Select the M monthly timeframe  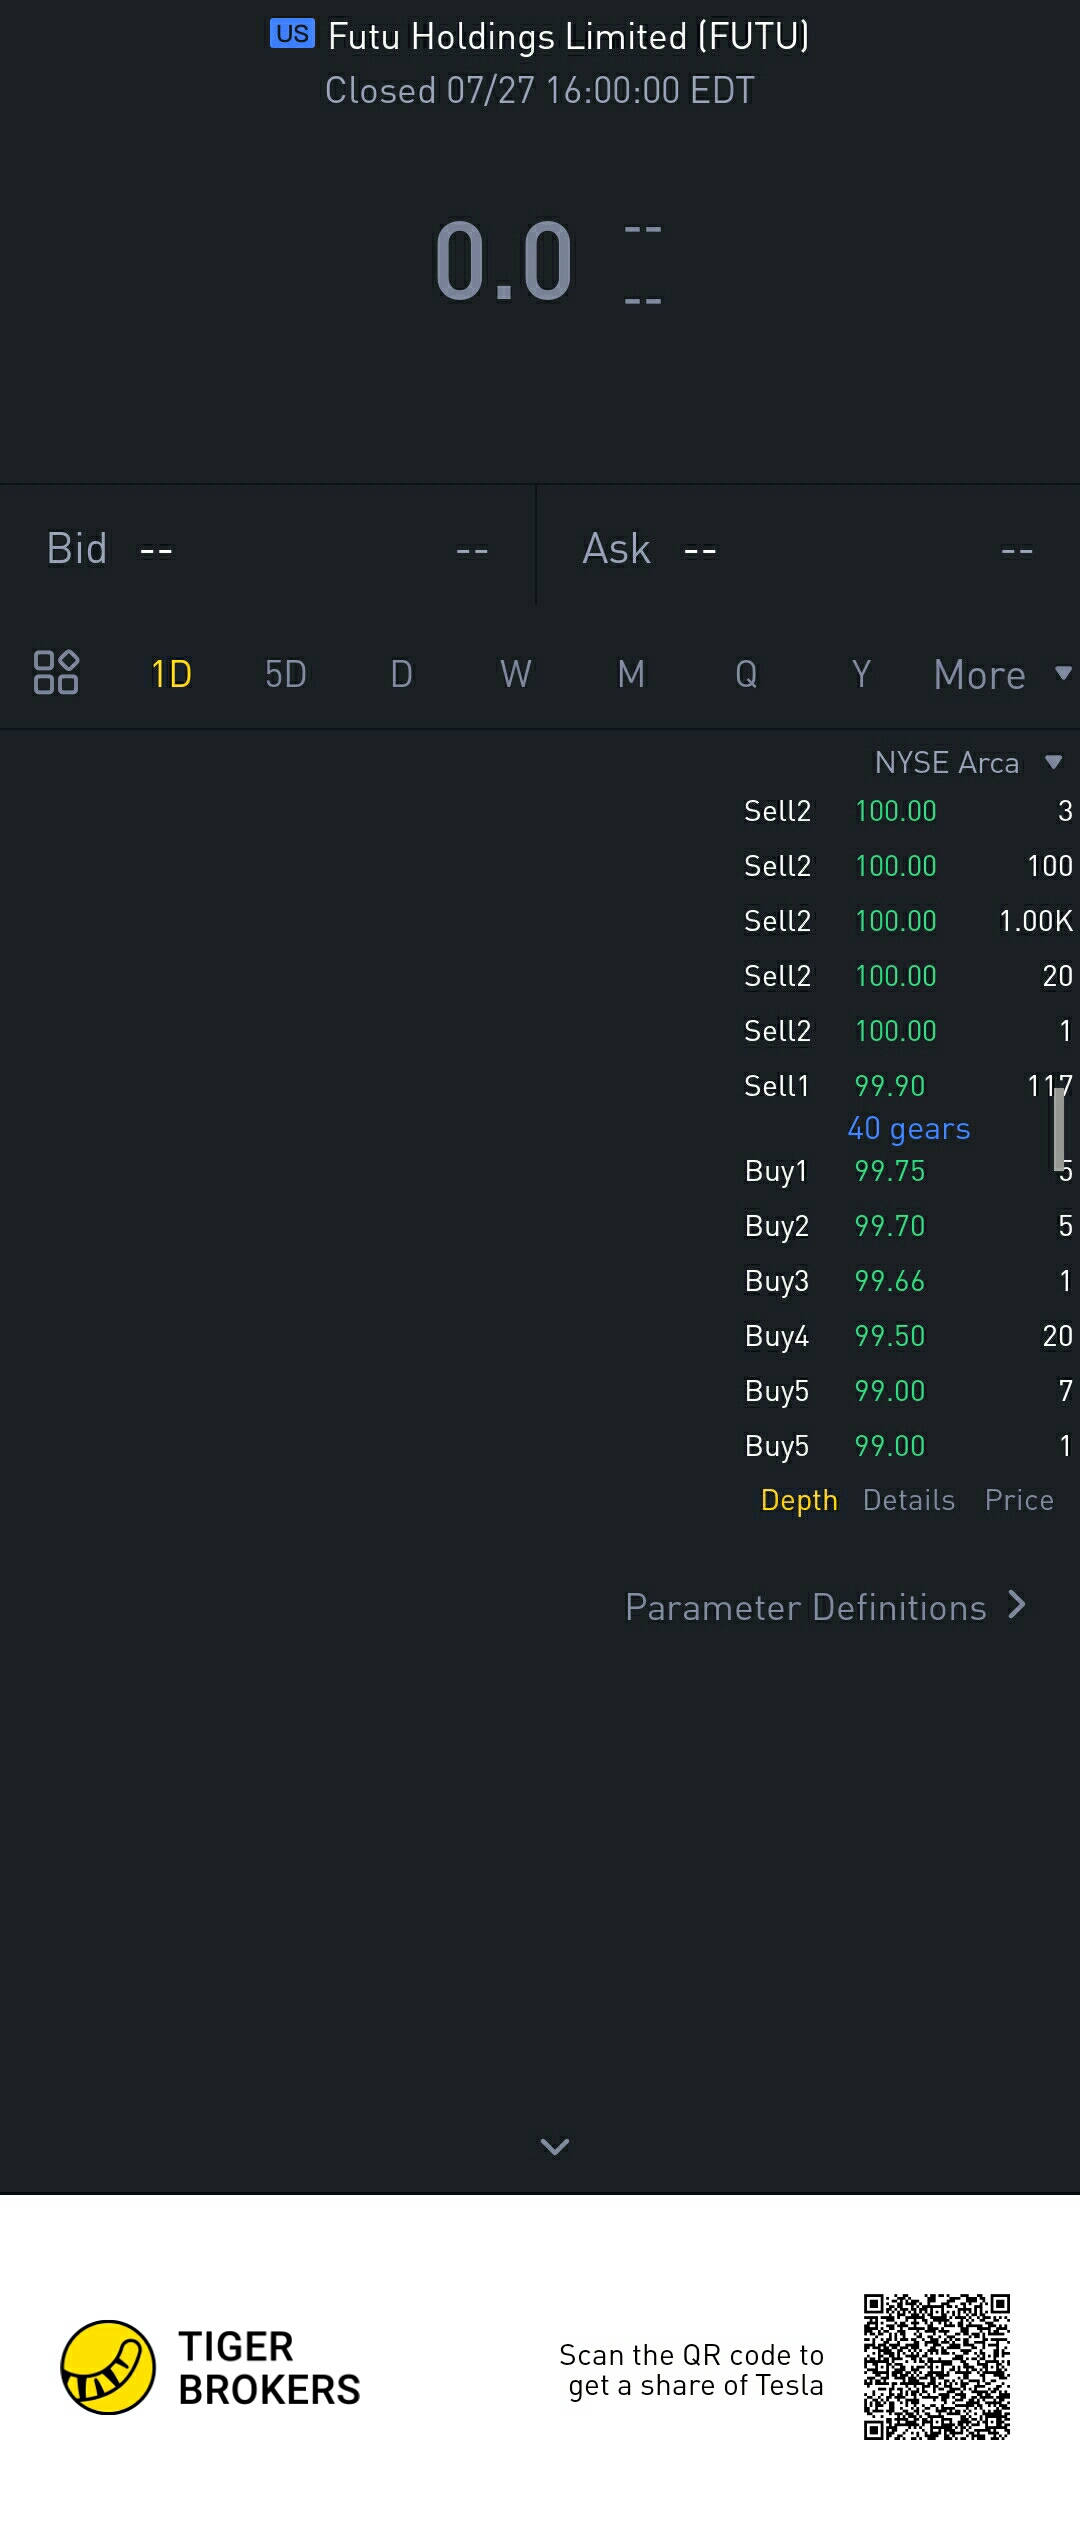click(631, 674)
